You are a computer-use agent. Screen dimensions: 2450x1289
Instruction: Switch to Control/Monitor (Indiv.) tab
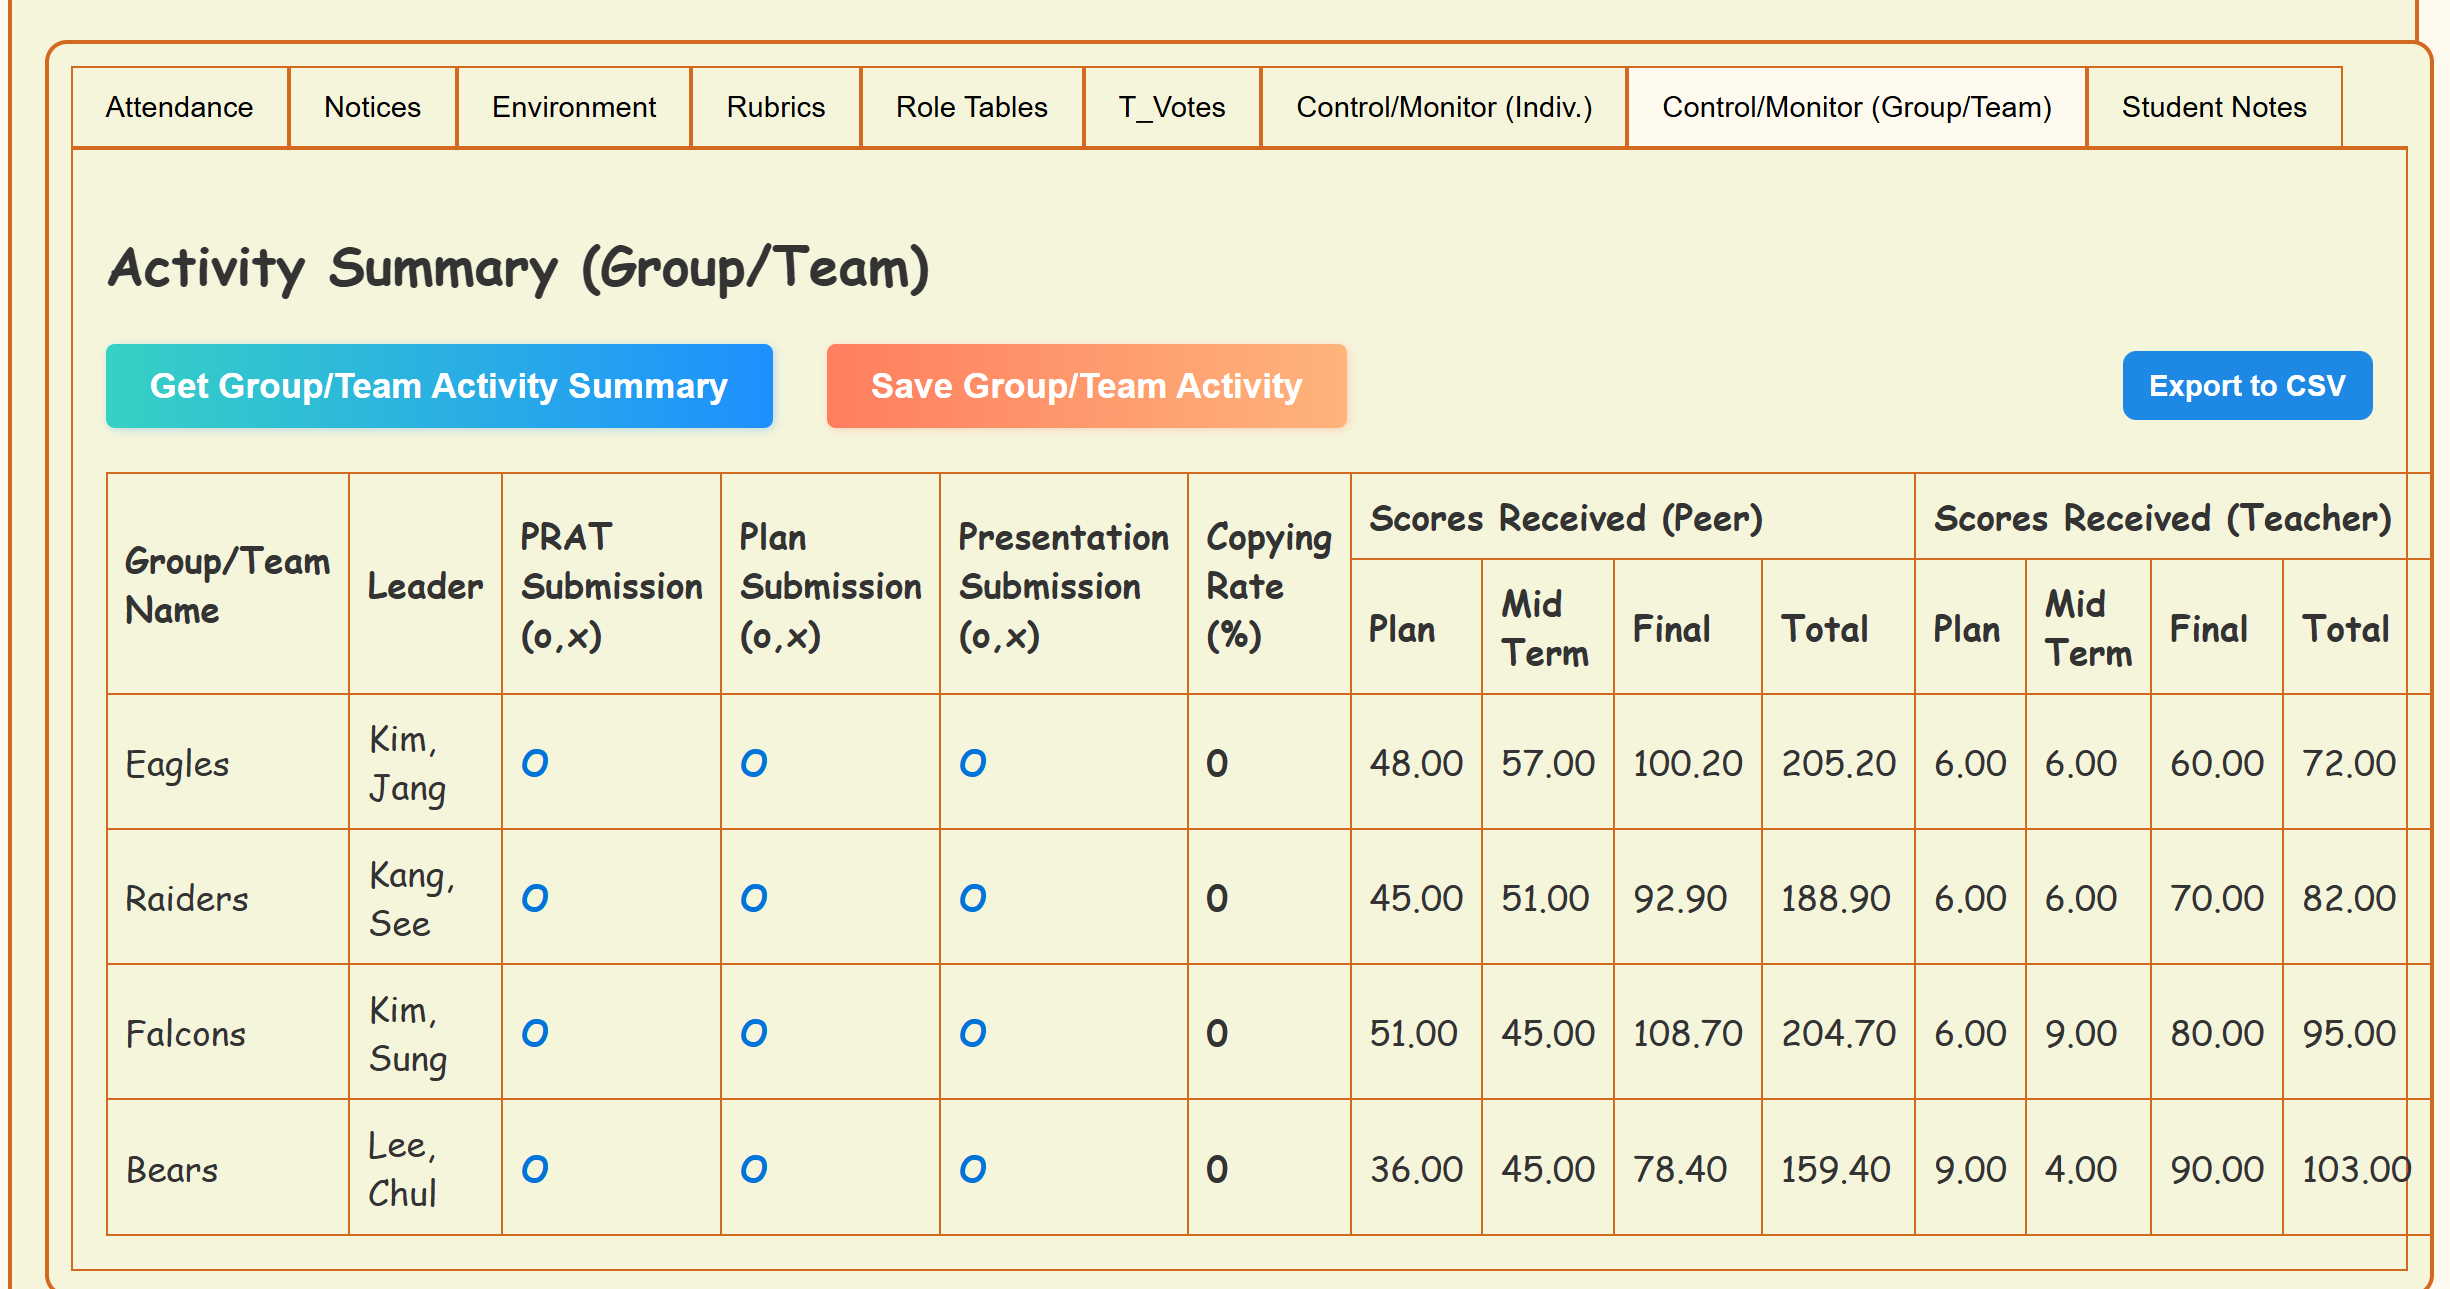tap(1443, 107)
